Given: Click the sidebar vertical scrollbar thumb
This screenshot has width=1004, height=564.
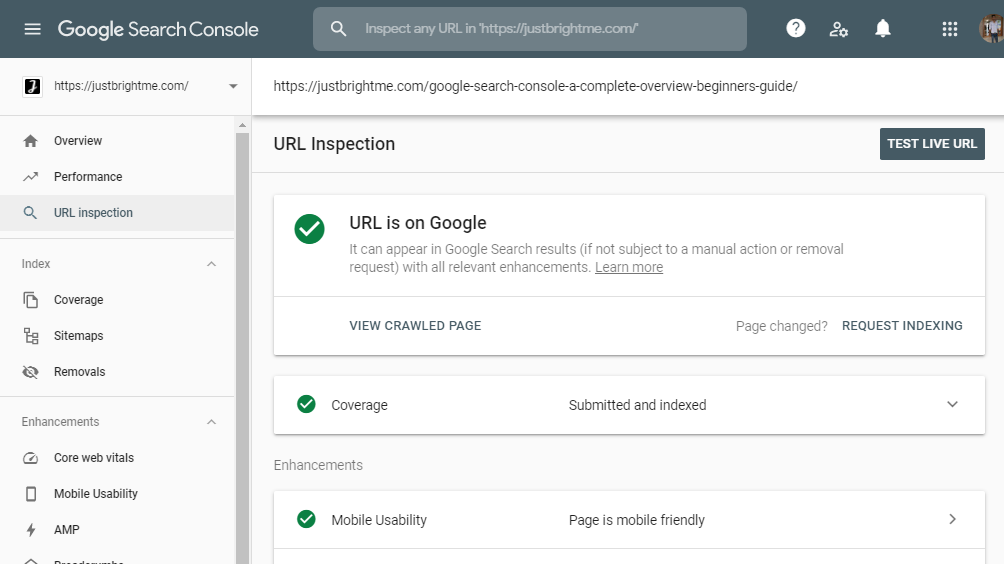Looking at the screenshot, I should pyautogui.click(x=242, y=348).
